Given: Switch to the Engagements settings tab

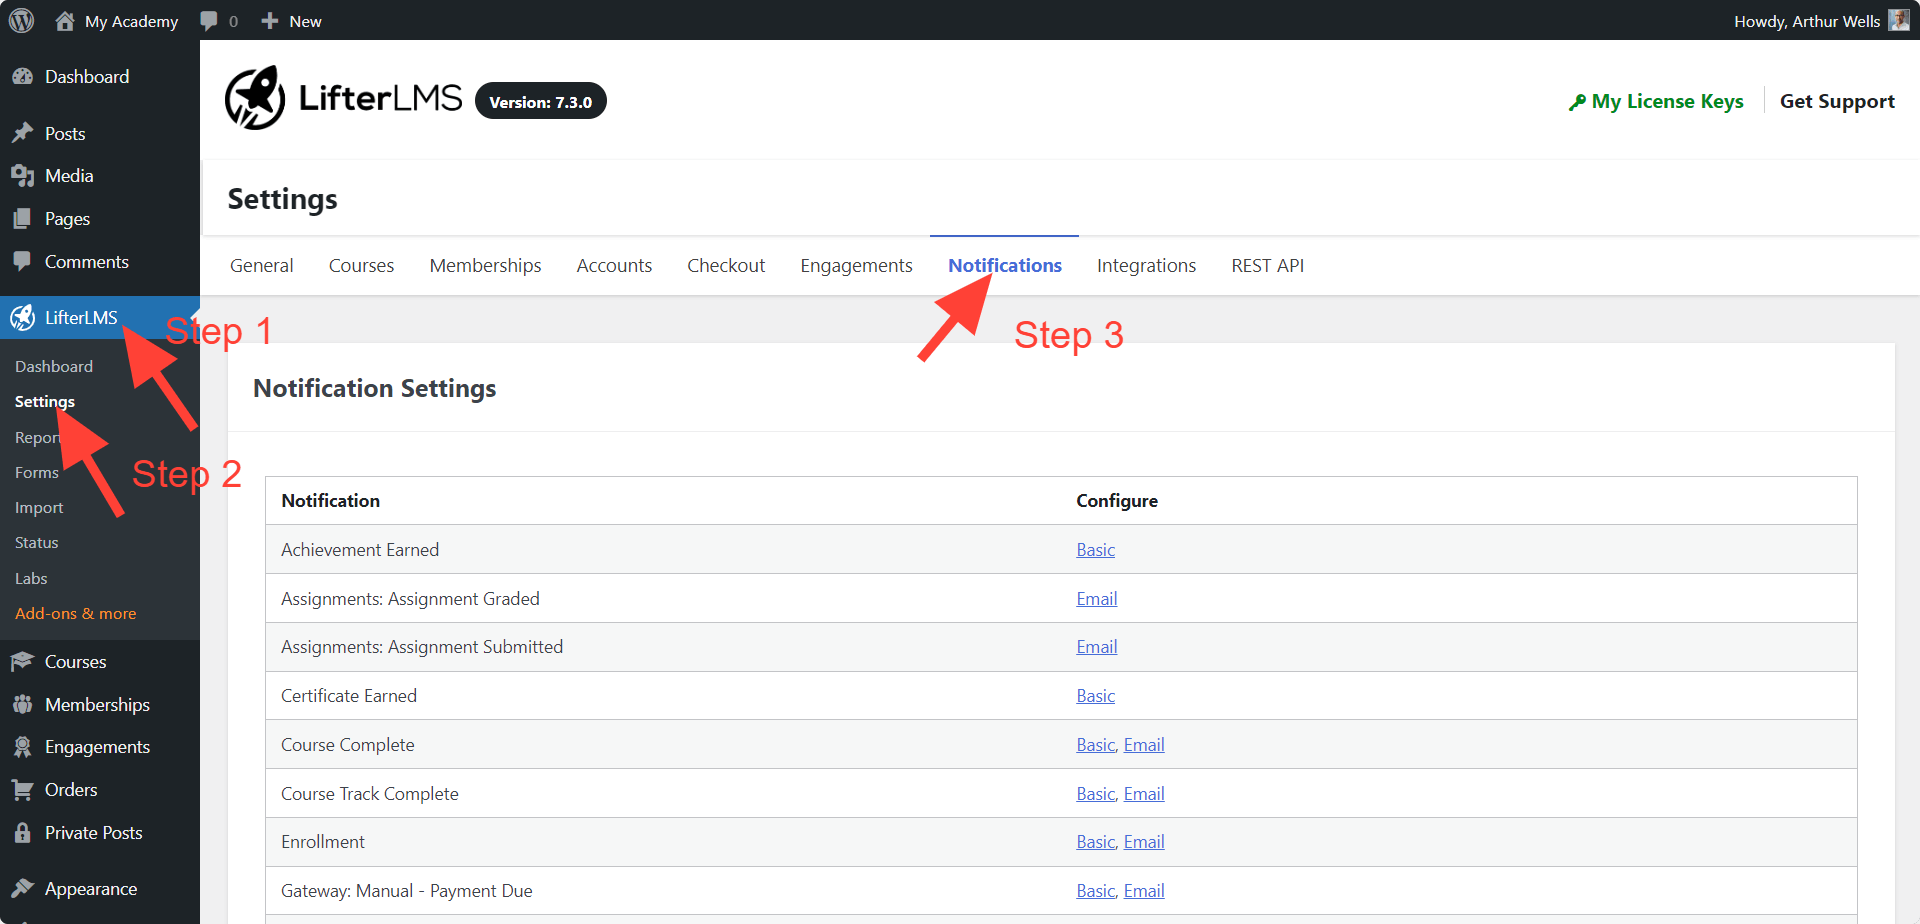Looking at the screenshot, I should click(856, 266).
